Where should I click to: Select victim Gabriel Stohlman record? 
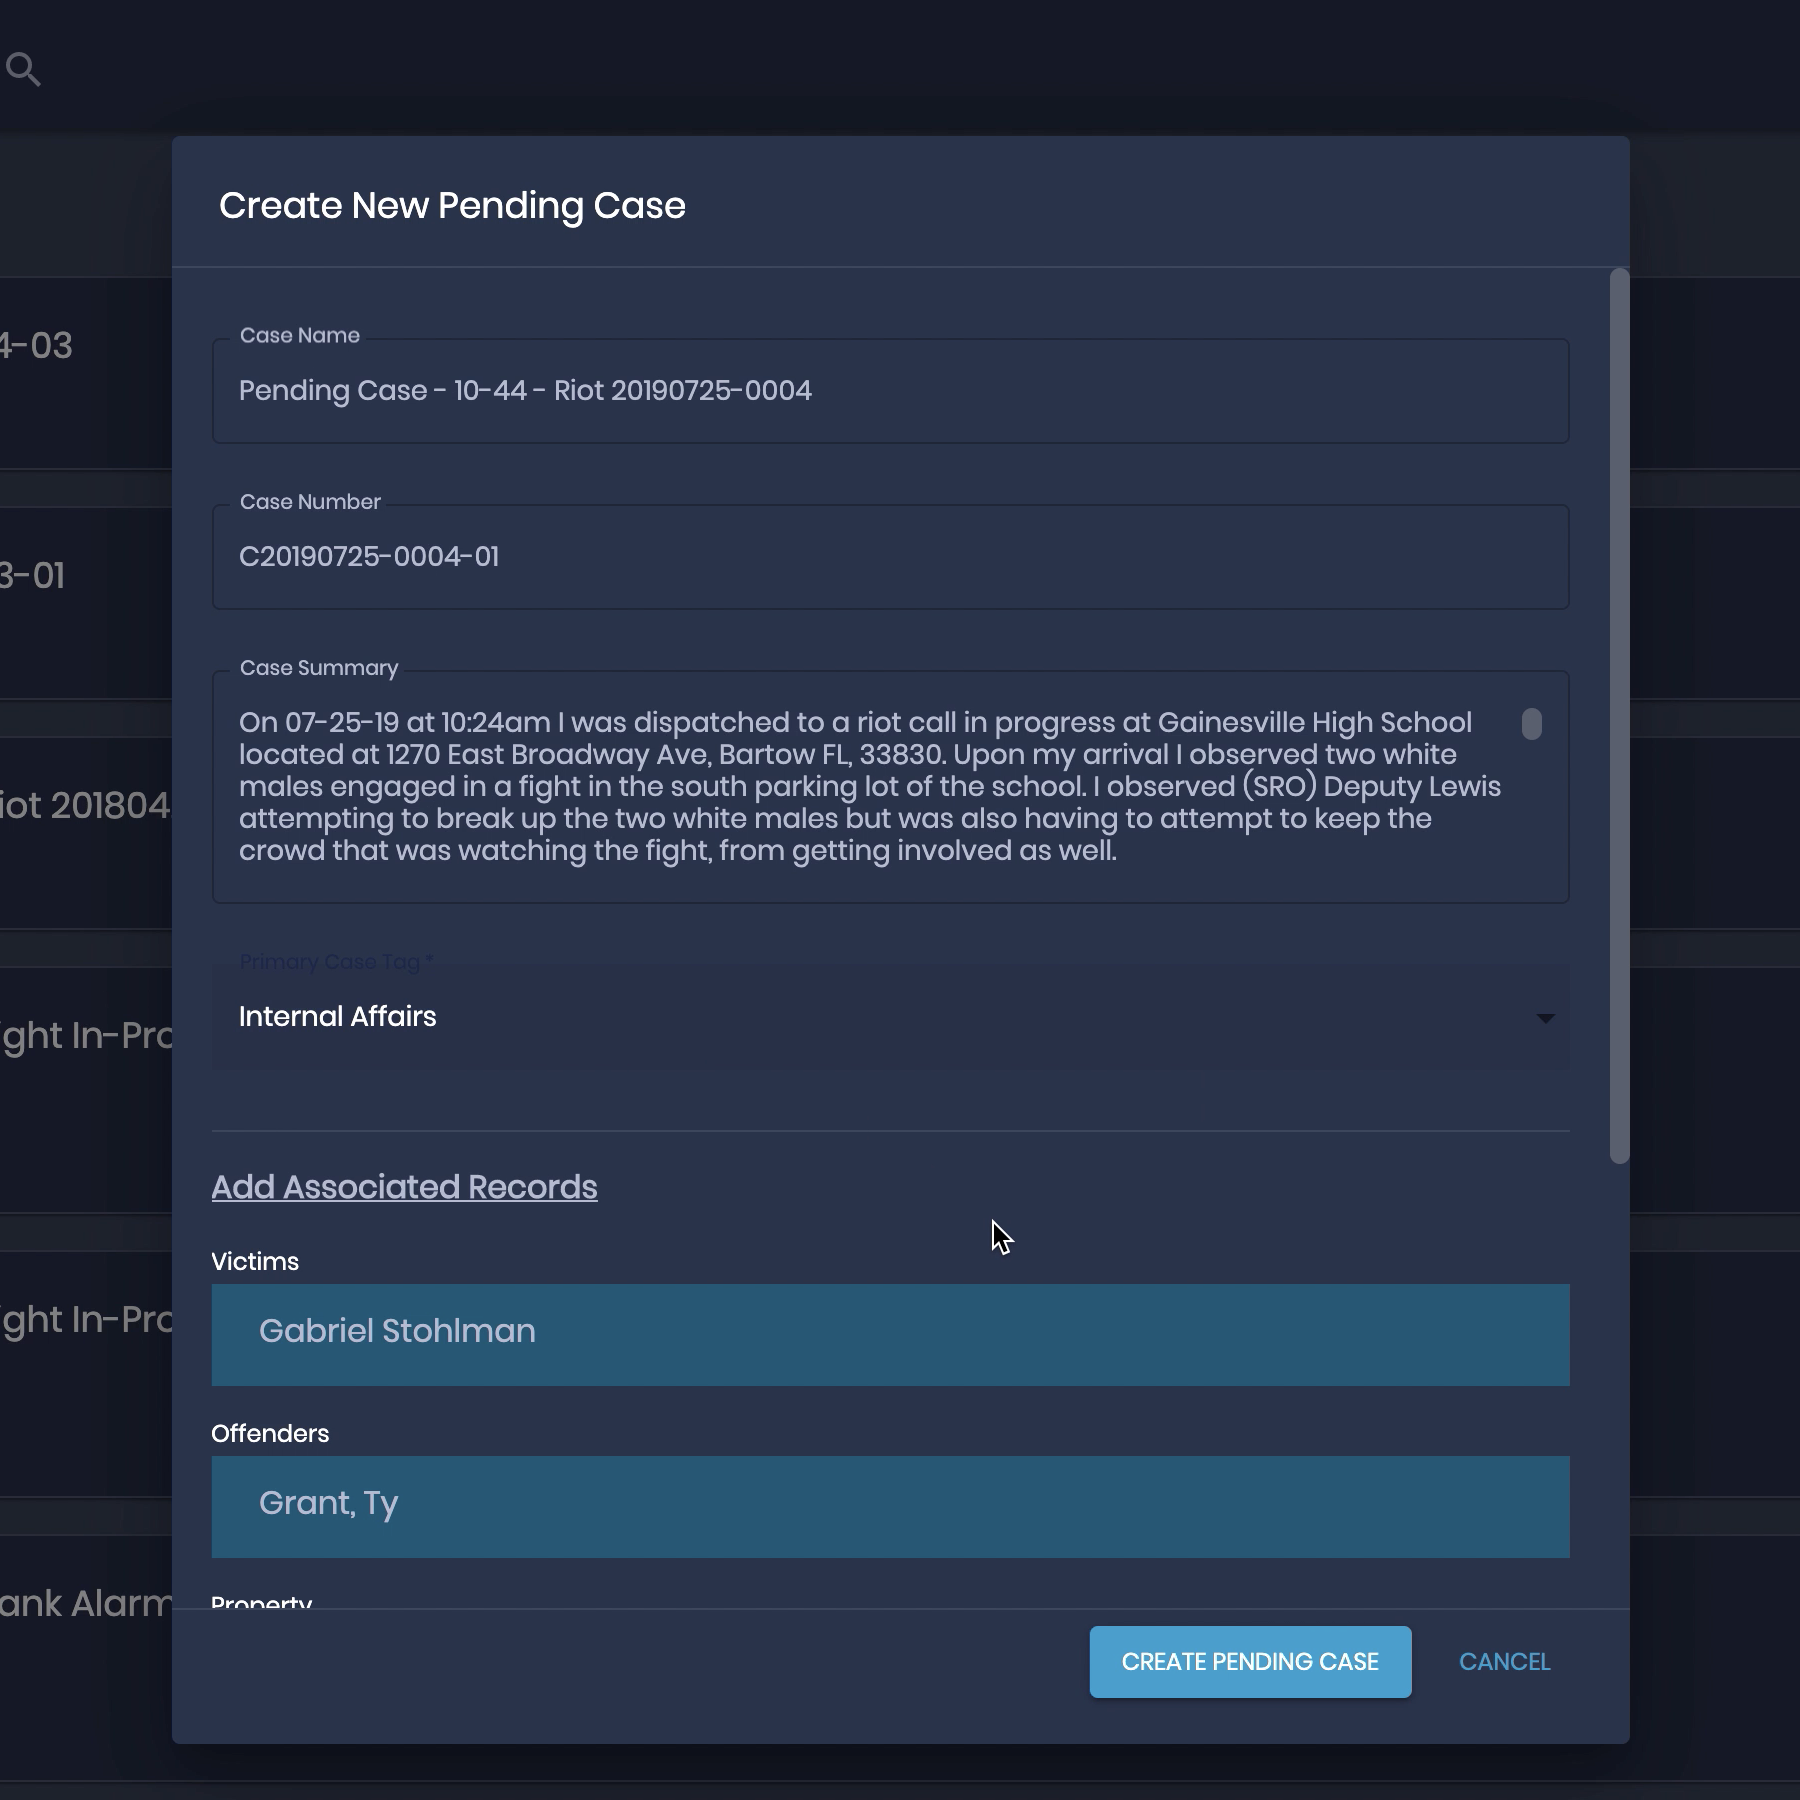(890, 1335)
